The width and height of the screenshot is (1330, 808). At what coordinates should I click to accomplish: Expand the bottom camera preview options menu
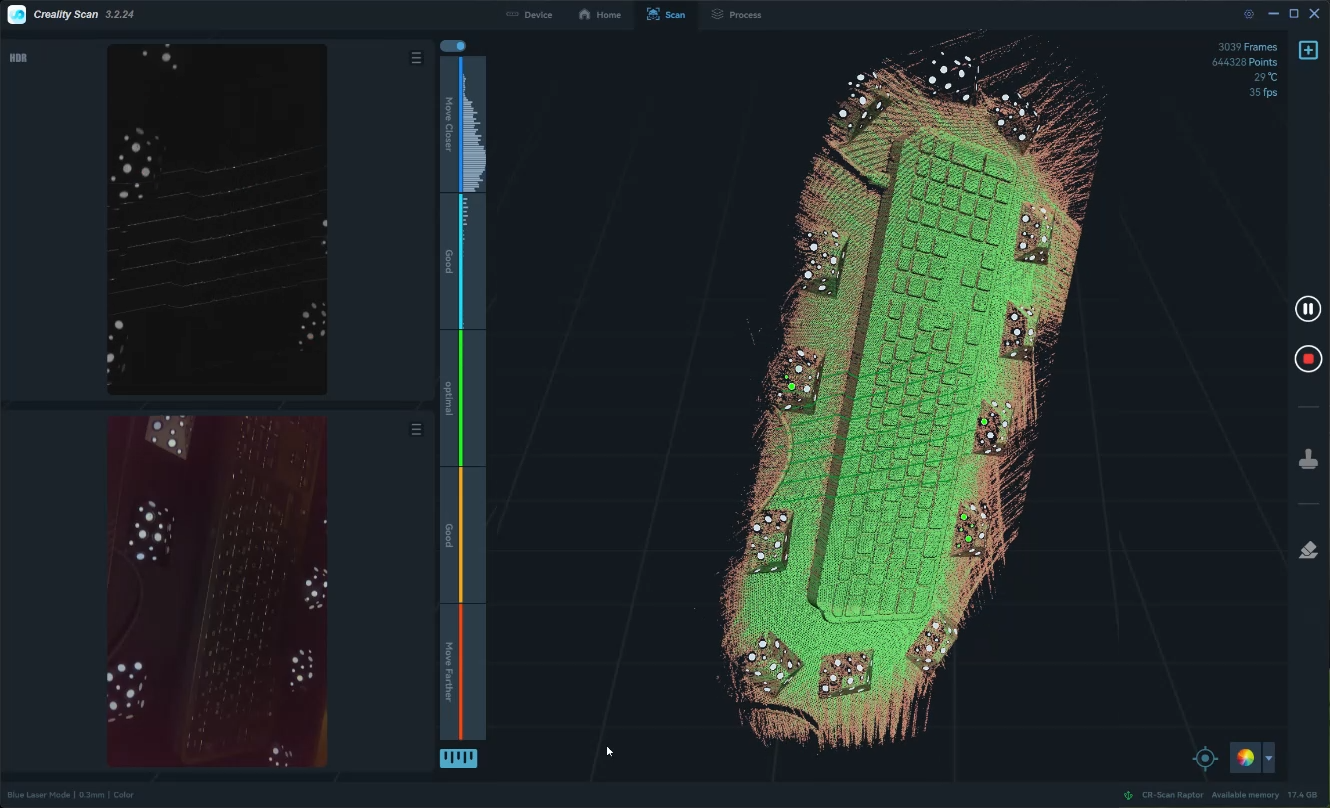416,428
